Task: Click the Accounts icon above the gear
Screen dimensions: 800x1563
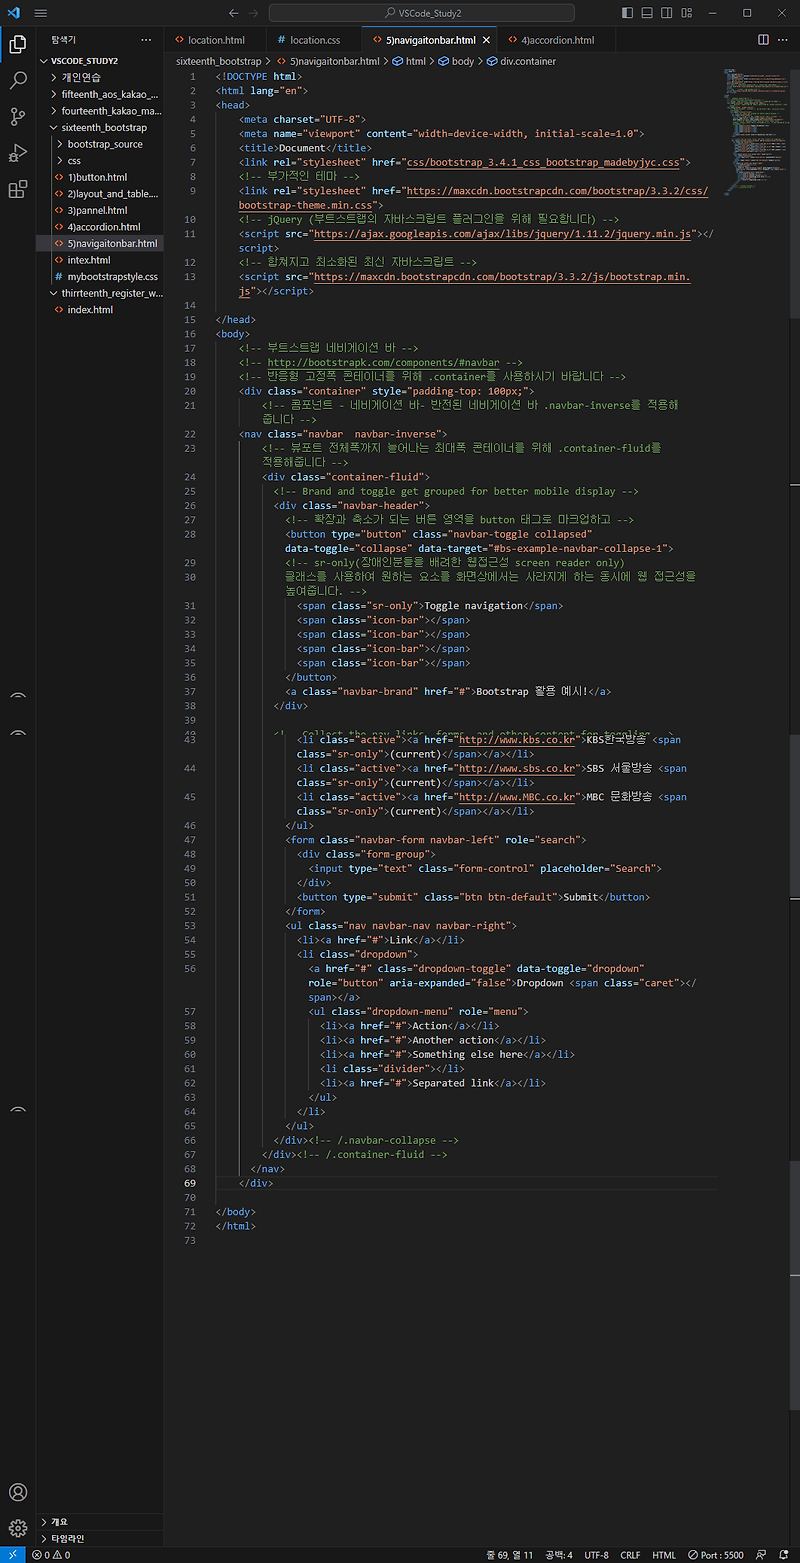Action: coord(17,1492)
